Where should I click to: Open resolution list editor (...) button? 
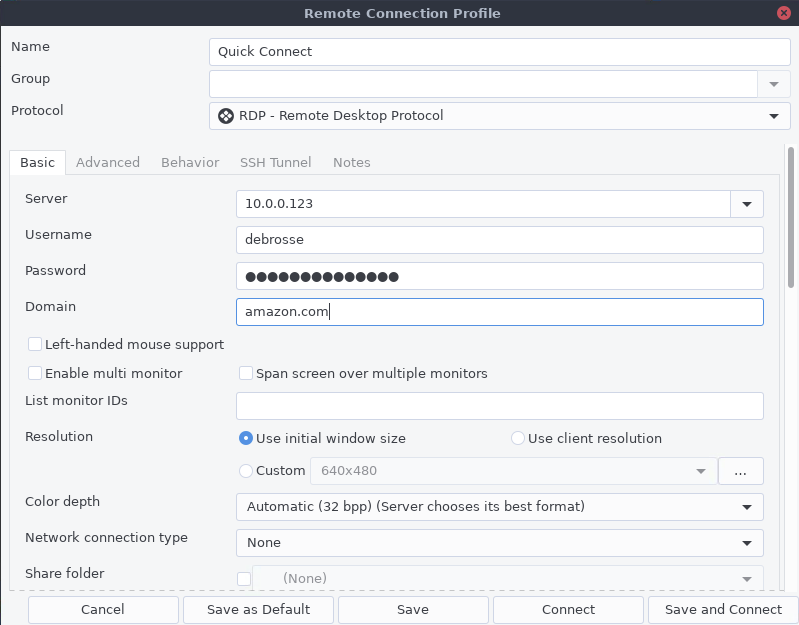click(740, 471)
